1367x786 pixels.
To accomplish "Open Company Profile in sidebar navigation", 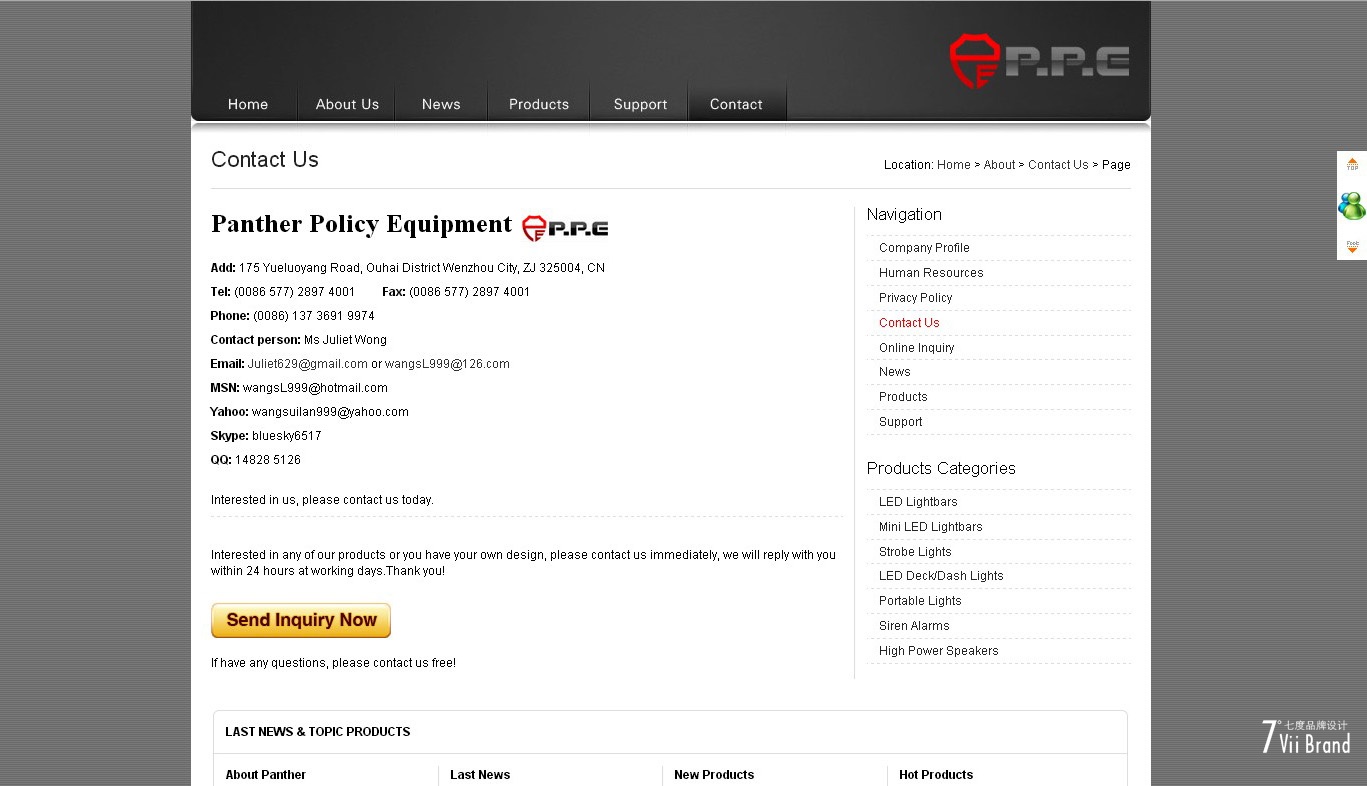I will [x=924, y=248].
